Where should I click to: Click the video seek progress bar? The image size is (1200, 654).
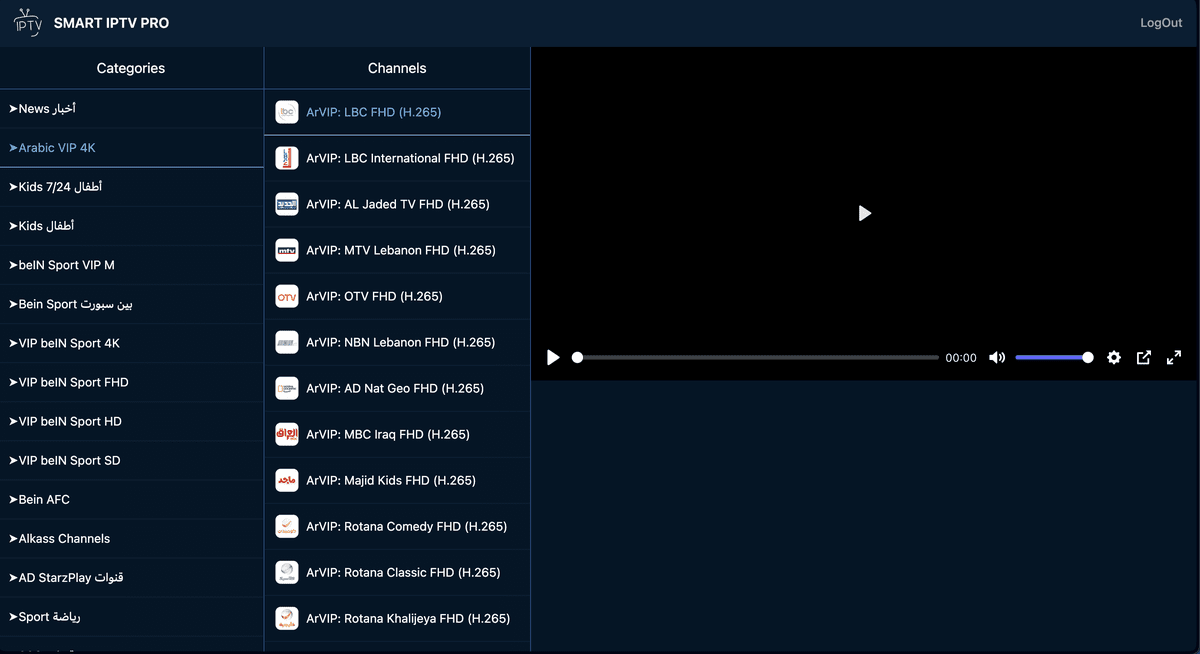(x=757, y=357)
